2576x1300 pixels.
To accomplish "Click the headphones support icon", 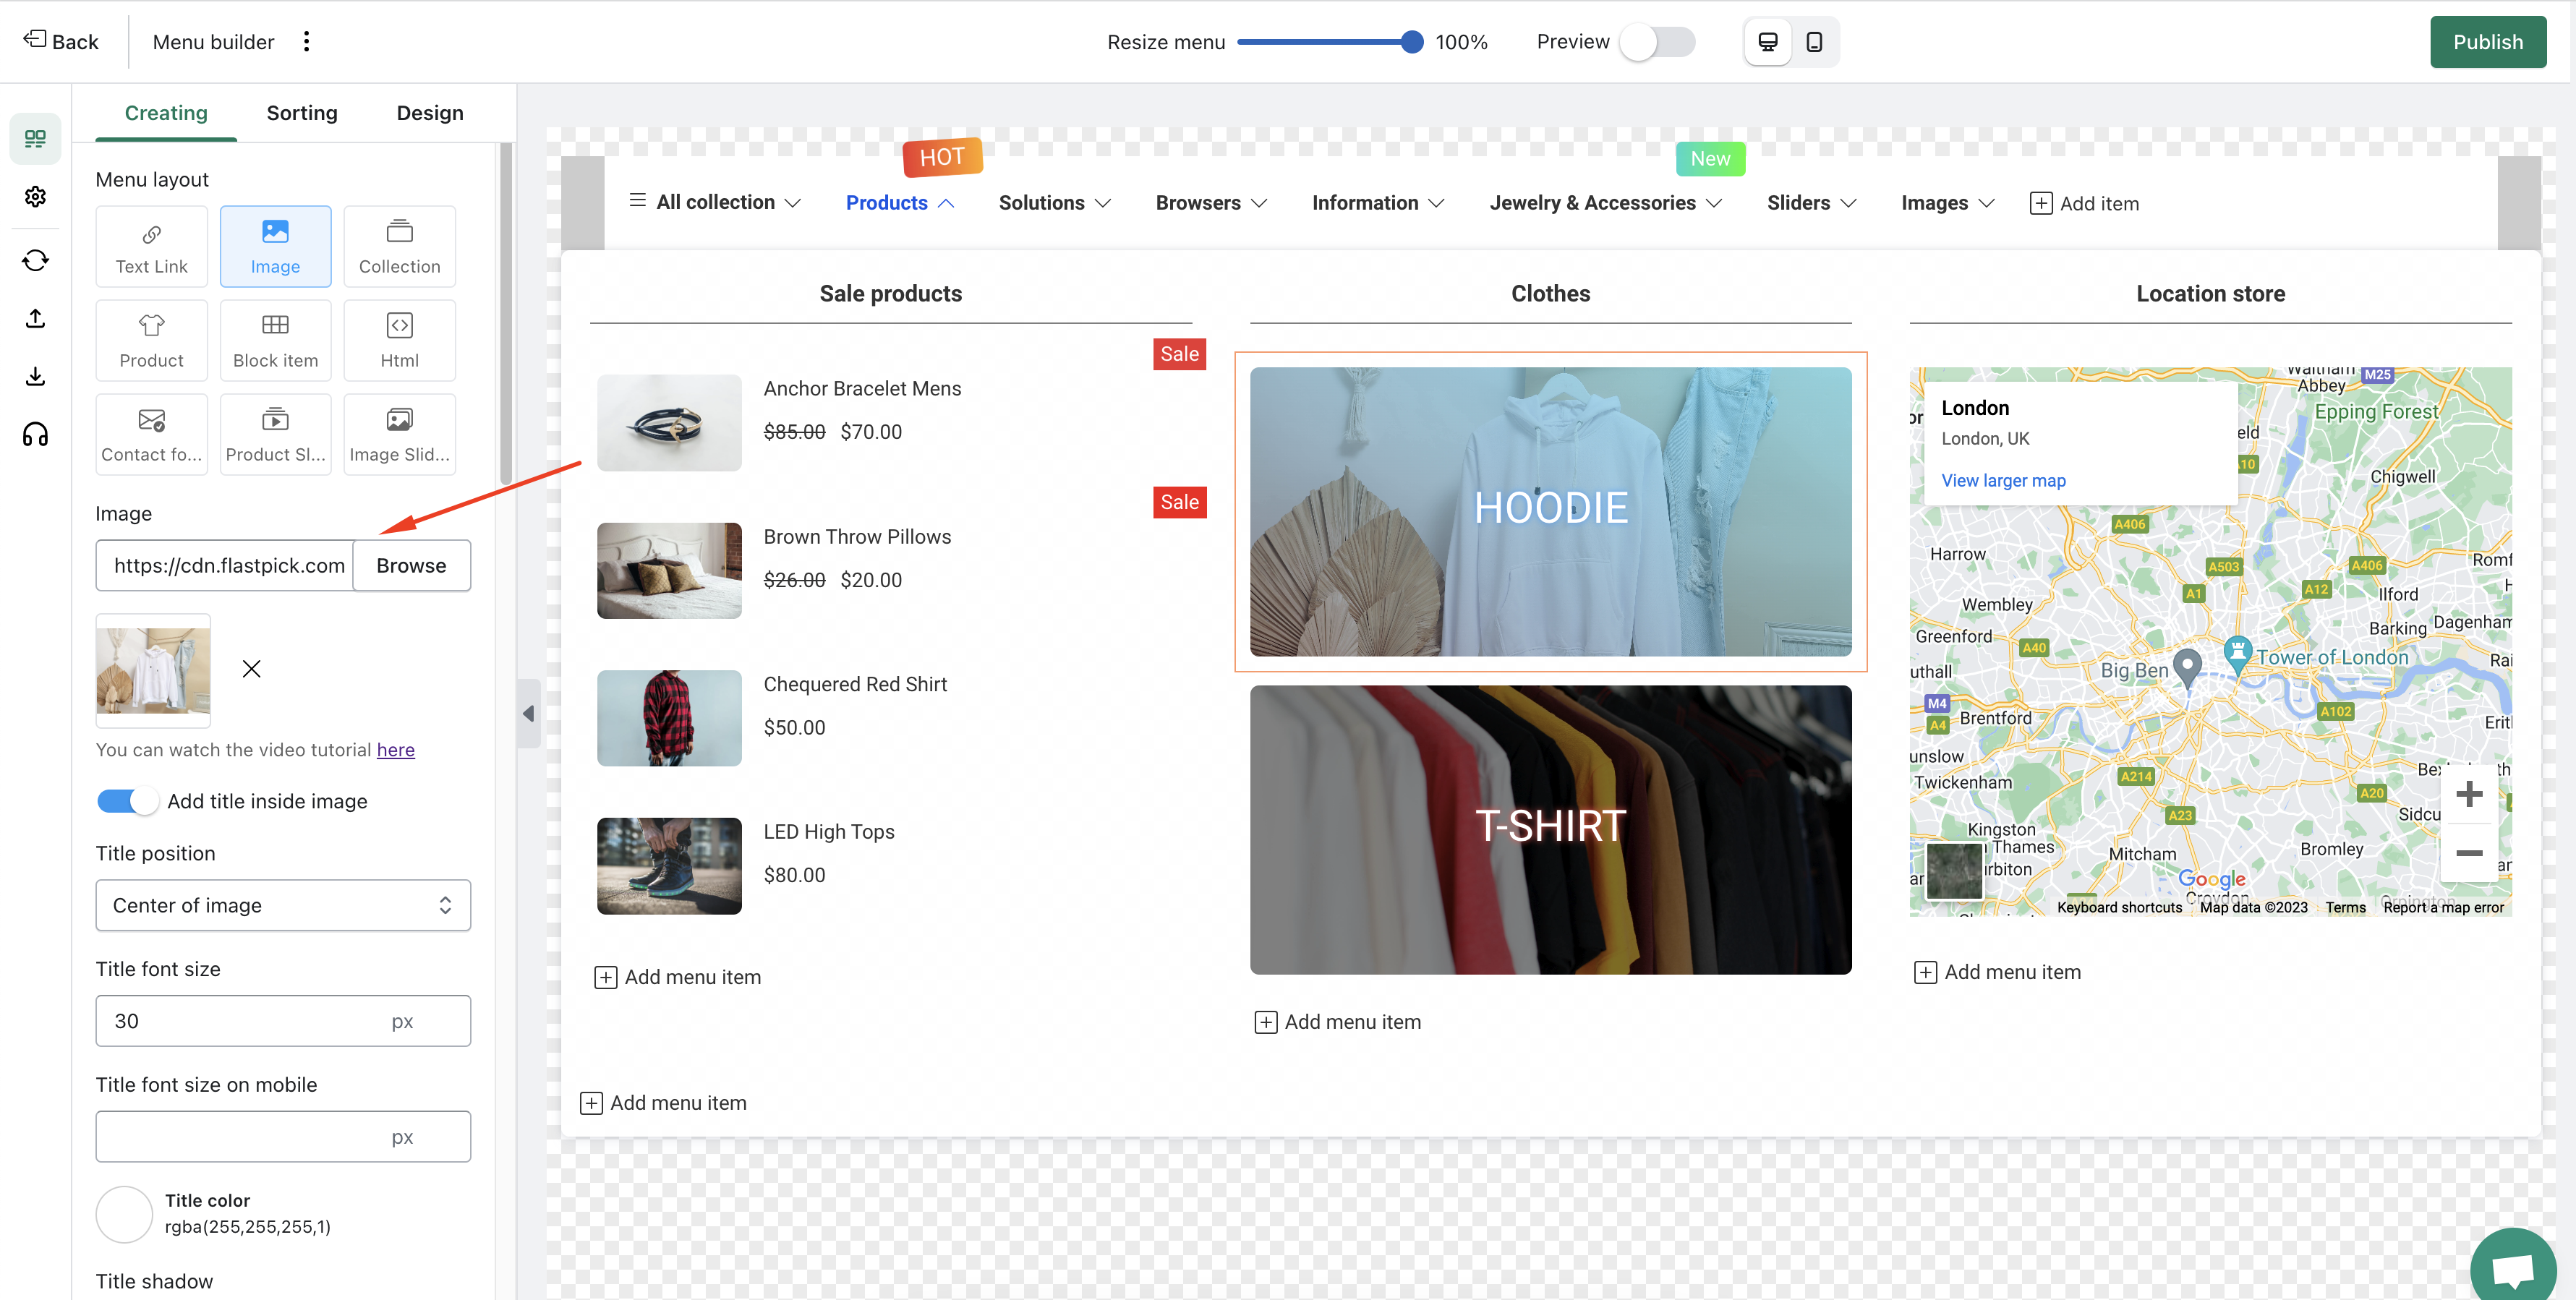I will pos(35,434).
